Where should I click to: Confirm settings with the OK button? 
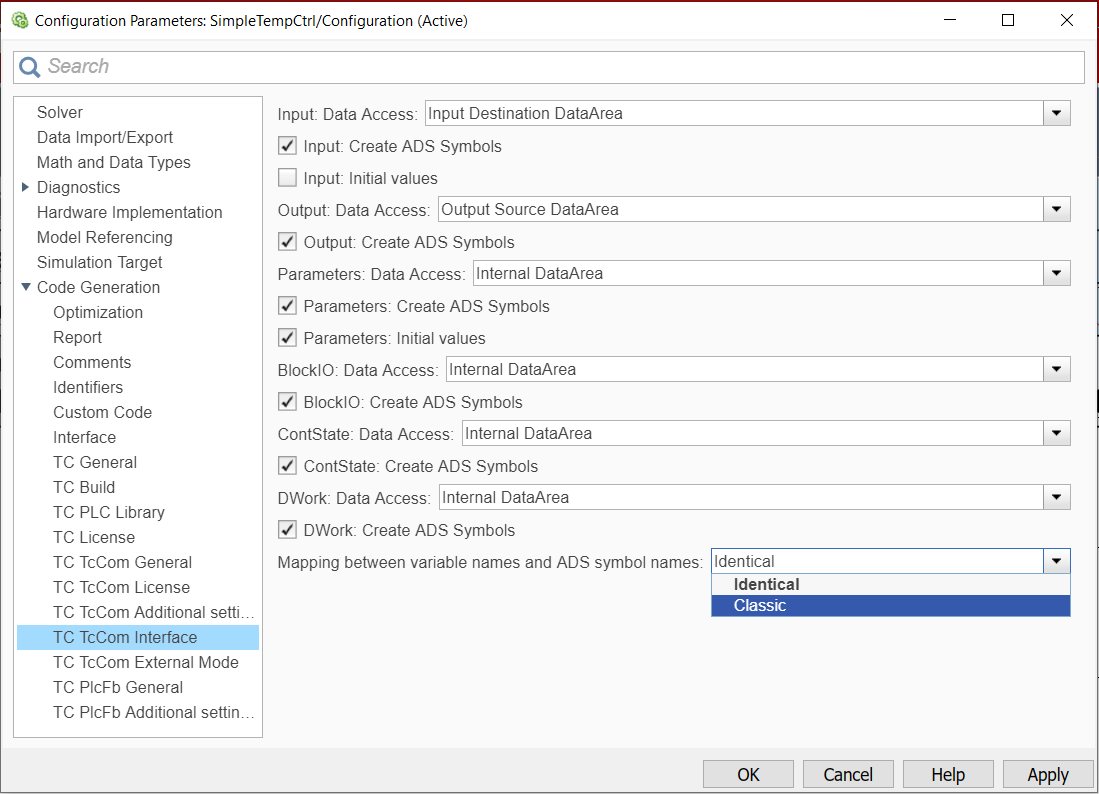(748, 774)
